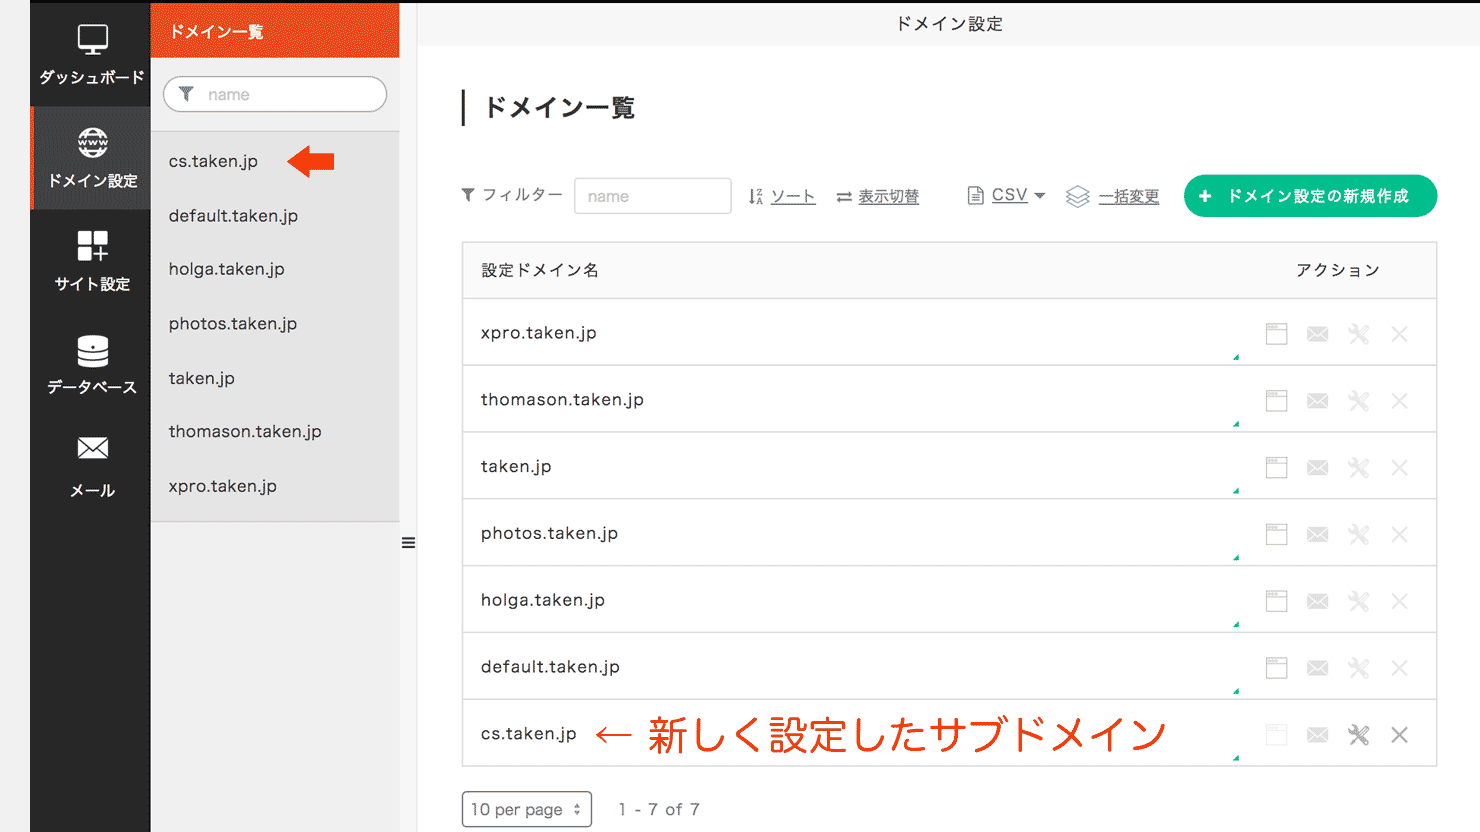This screenshot has width=1480, height=832.
Task: Delete holga.taken.jp with the X icon
Action: tap(1399, 601)
